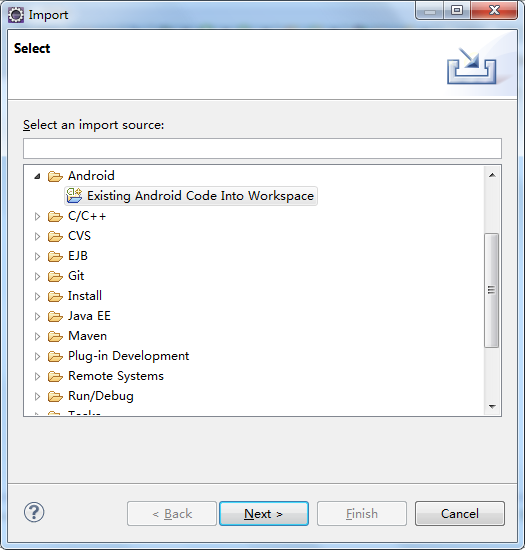The height and width of the screenshot is (550, 525).
Task: Focus the import source filter field
Action: pos(262,148)
